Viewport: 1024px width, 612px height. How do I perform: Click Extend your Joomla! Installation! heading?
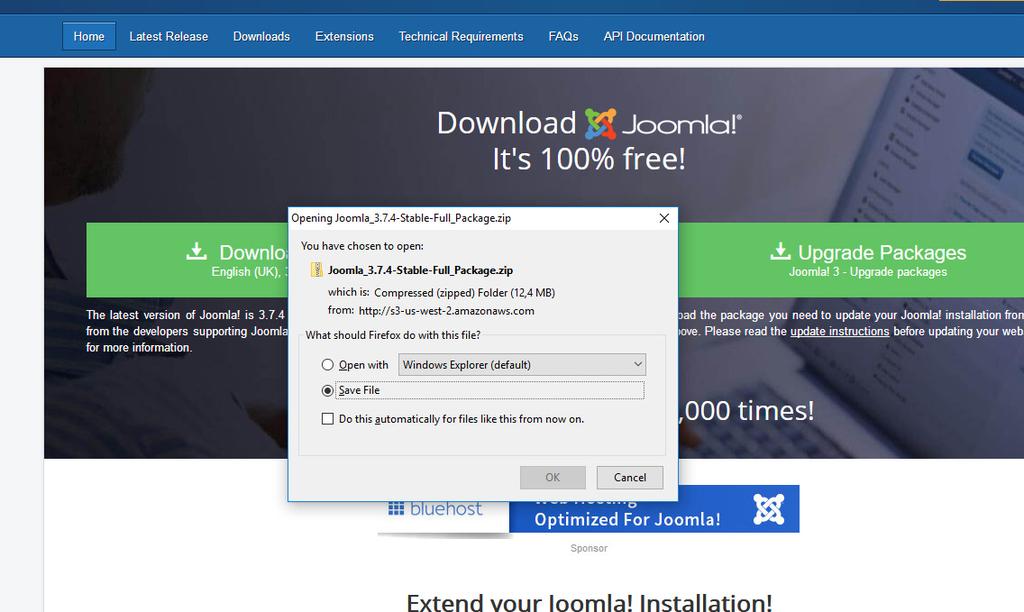[589, 602]
